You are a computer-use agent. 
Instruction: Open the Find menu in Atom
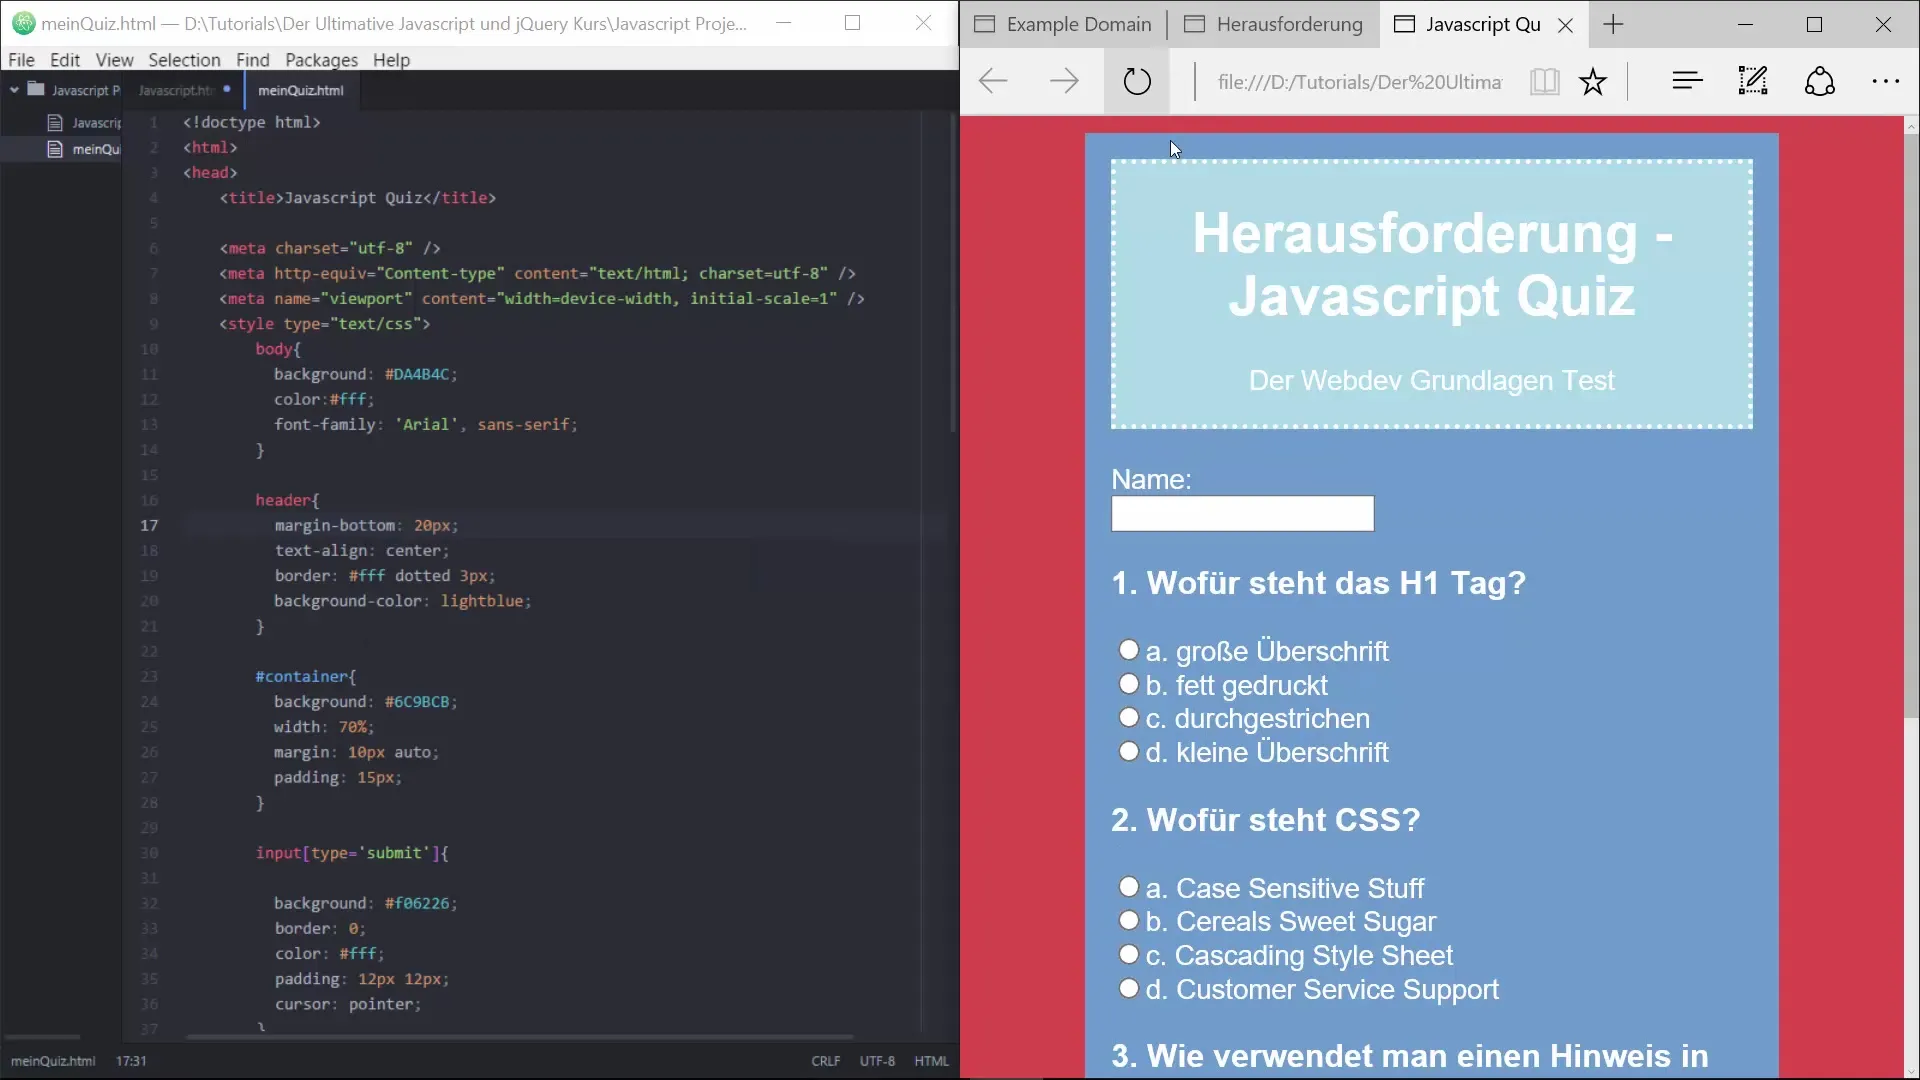pos(253,60)
